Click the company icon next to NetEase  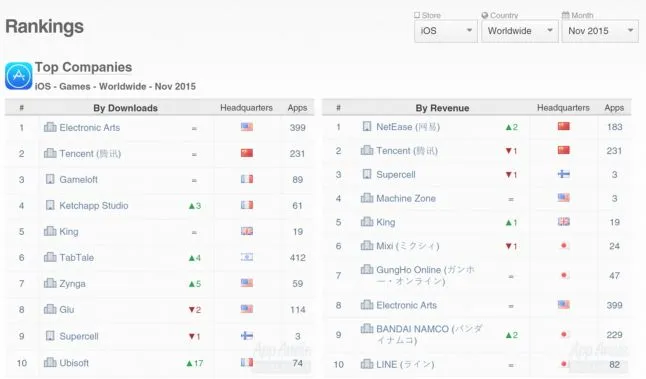coord(367,126)
